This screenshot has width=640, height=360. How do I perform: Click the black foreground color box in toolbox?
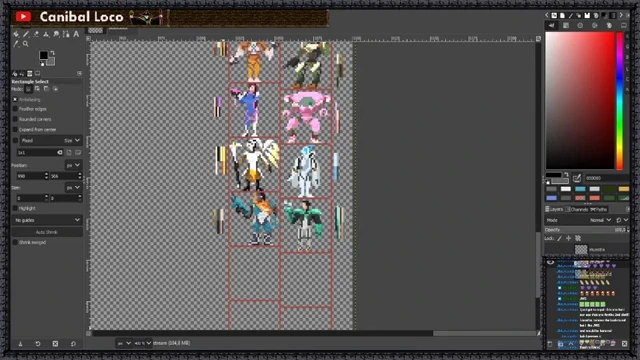[x=43, y=55]
